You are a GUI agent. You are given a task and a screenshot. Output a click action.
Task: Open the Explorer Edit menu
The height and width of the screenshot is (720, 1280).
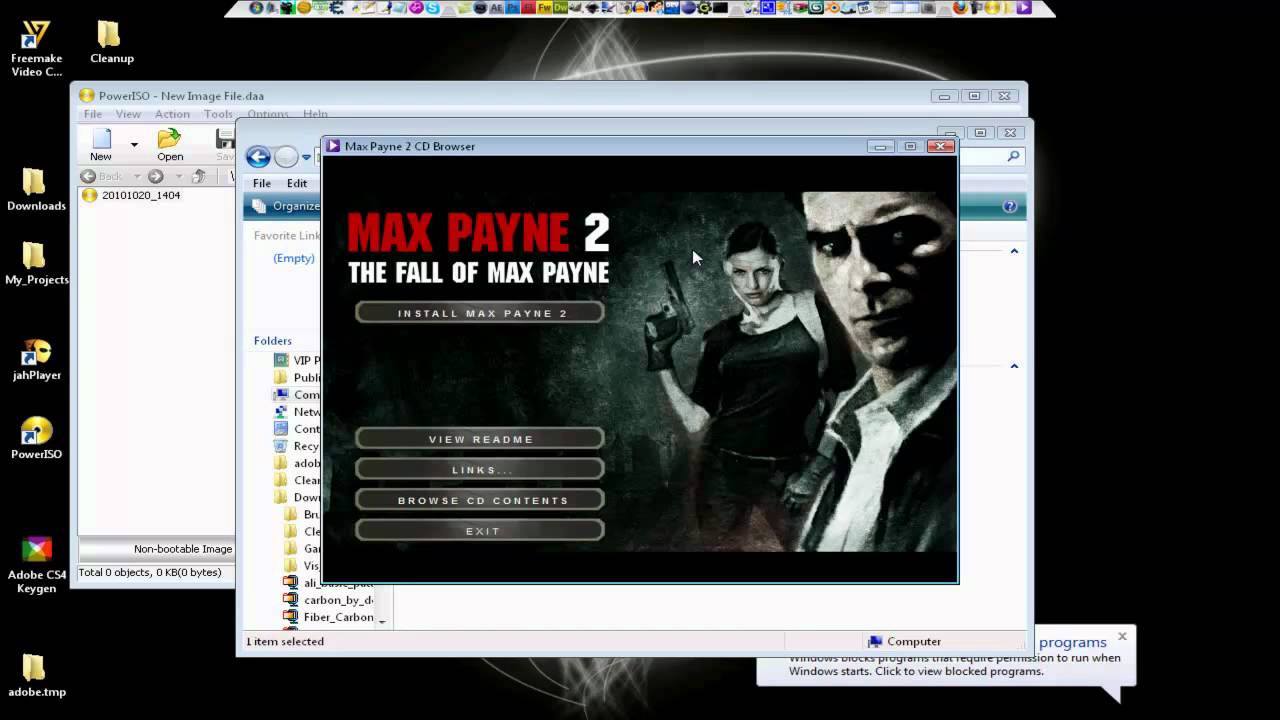coord(297,183)
